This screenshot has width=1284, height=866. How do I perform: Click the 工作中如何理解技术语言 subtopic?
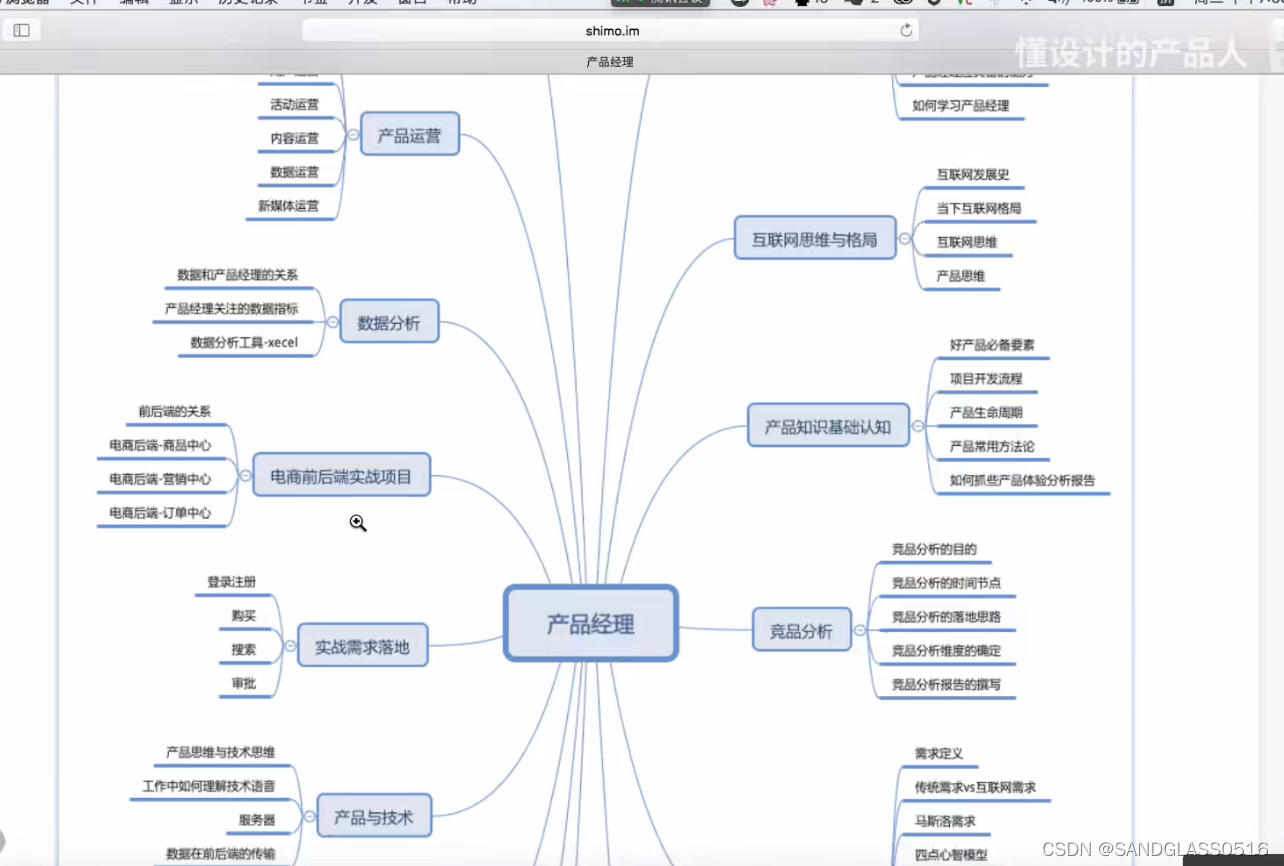pos(209,786)
